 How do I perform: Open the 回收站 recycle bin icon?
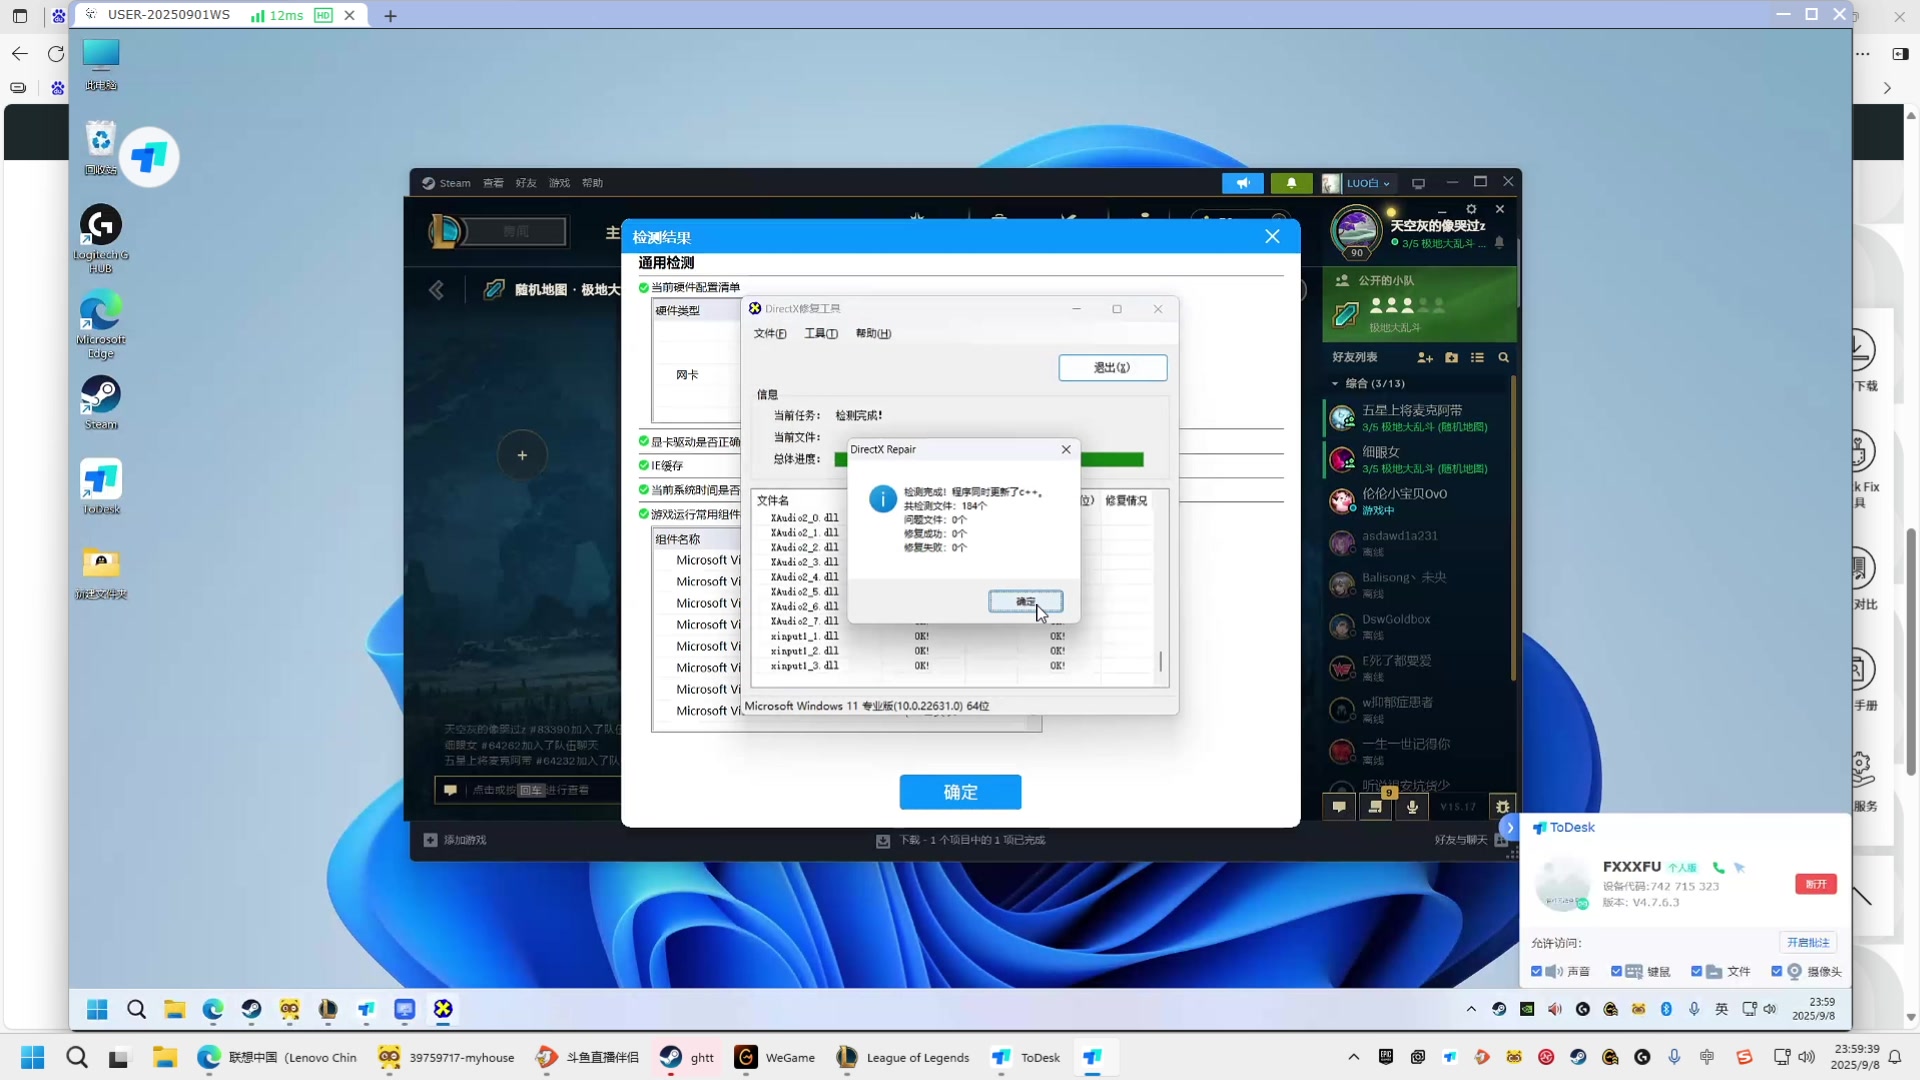click(x=101, y=148)
